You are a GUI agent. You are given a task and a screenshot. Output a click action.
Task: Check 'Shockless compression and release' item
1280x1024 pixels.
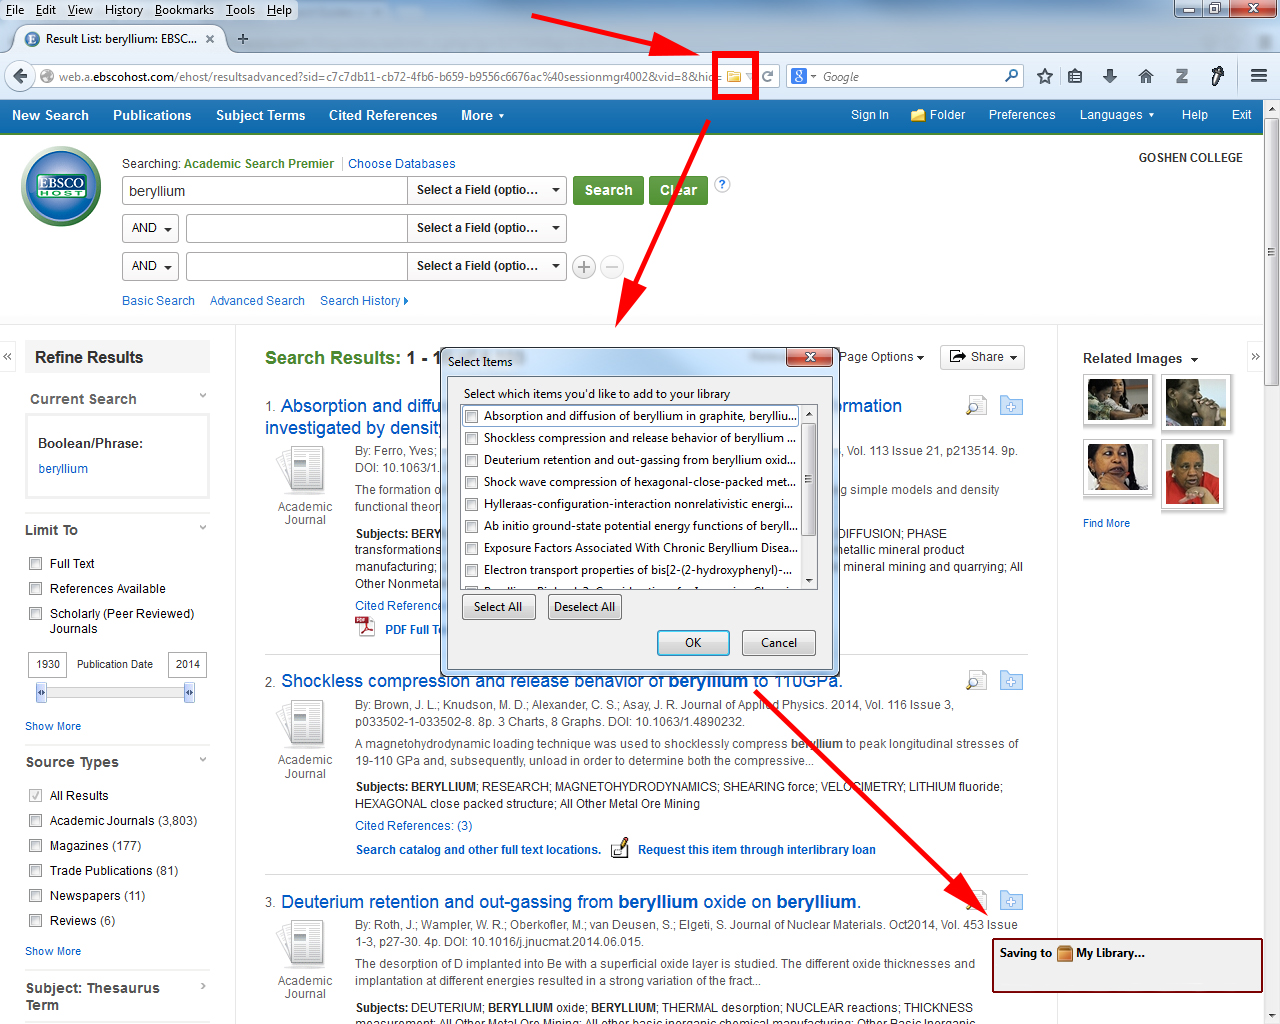tap(471, 438)
